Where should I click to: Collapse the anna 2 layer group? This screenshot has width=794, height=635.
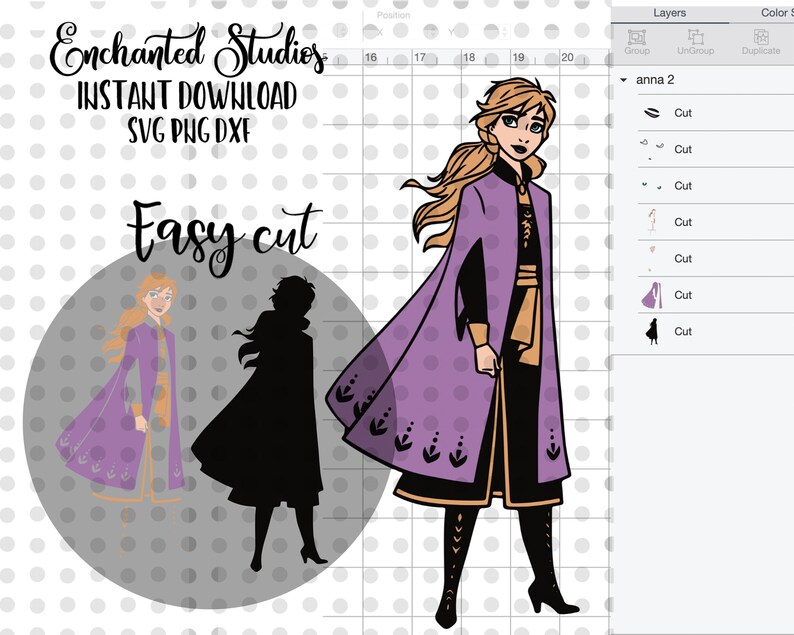click(624, 80)
